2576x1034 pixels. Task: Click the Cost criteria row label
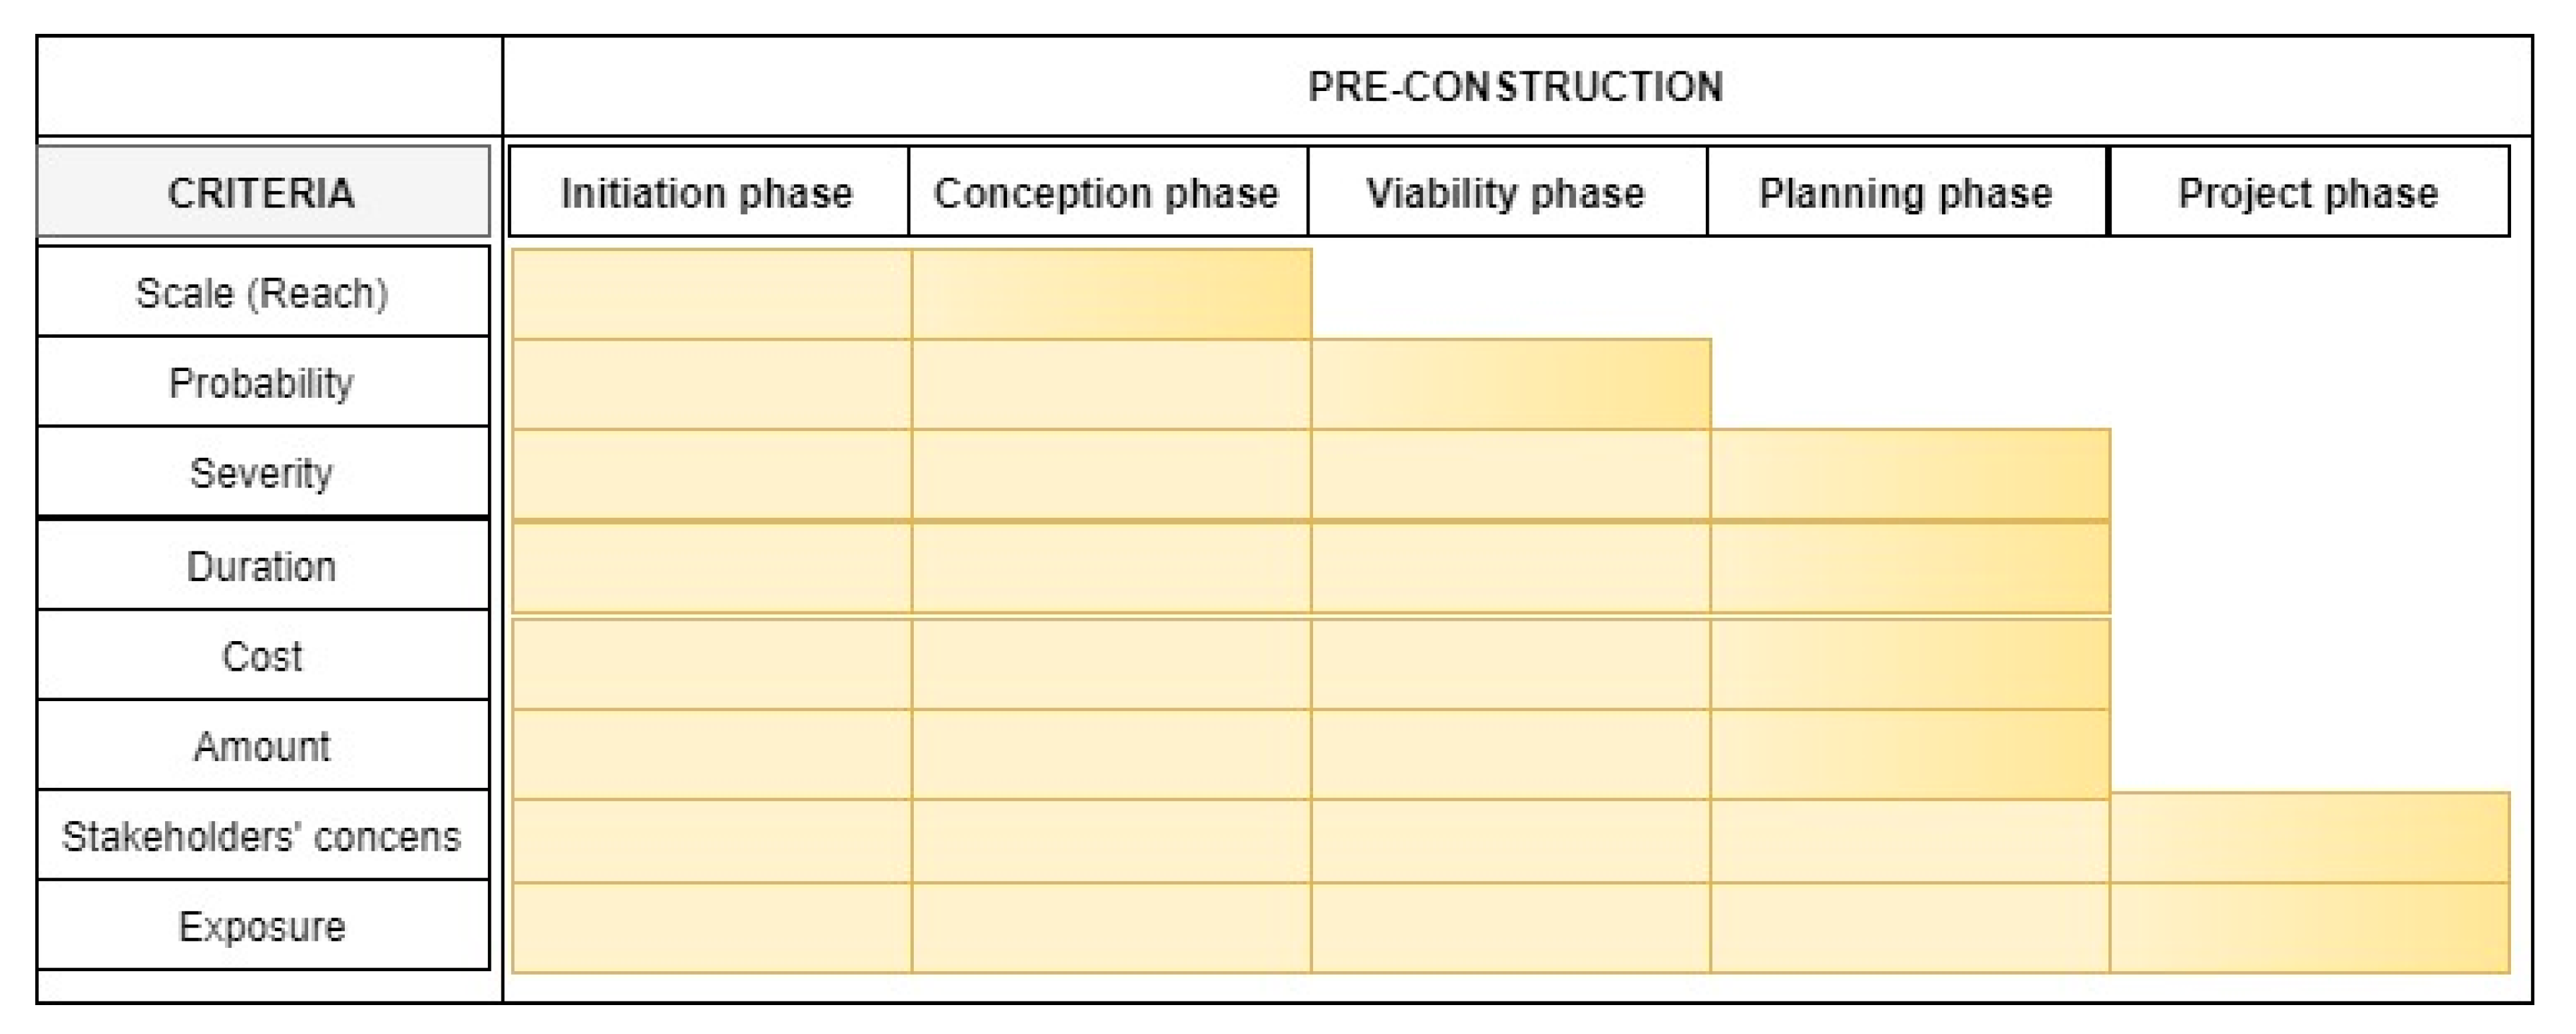(x=262, y=656)
